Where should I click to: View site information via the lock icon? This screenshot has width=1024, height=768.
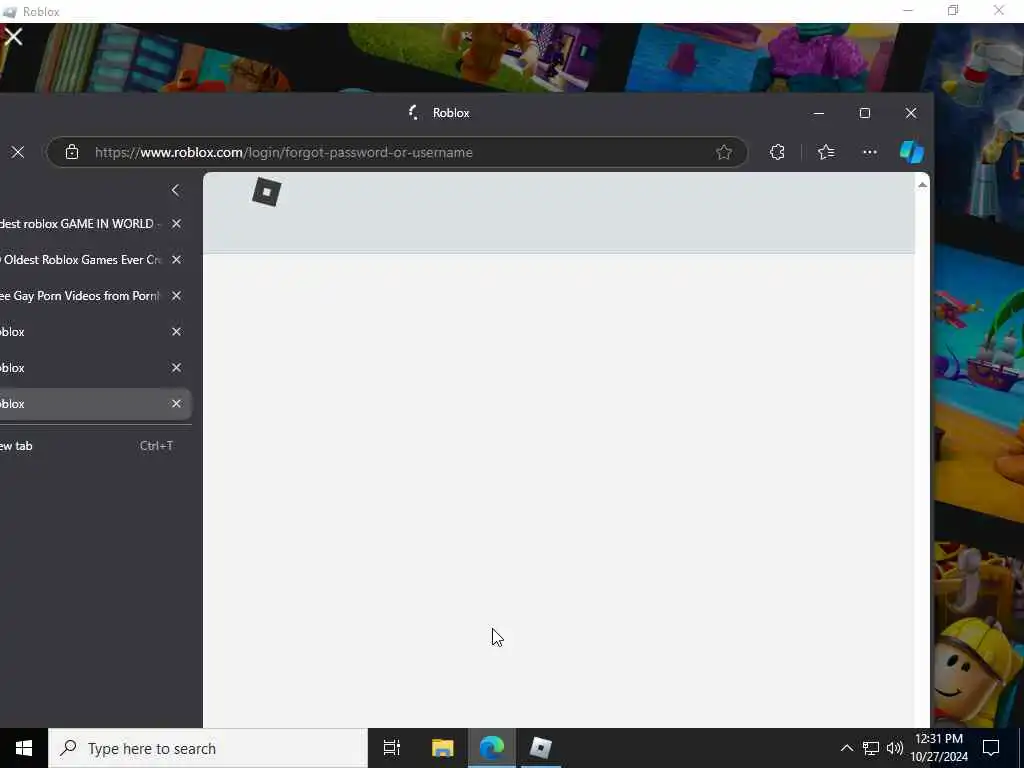tap(72, 152)
